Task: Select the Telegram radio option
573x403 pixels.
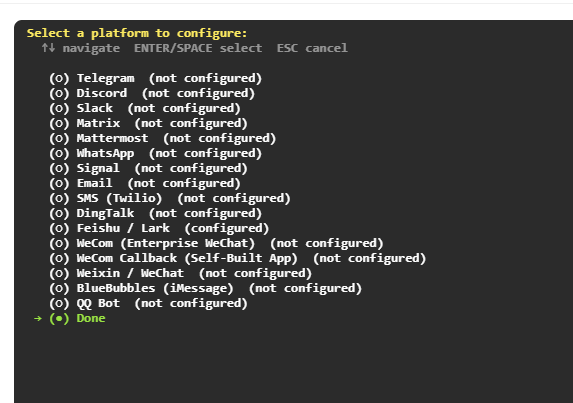Action: [59, 78]
